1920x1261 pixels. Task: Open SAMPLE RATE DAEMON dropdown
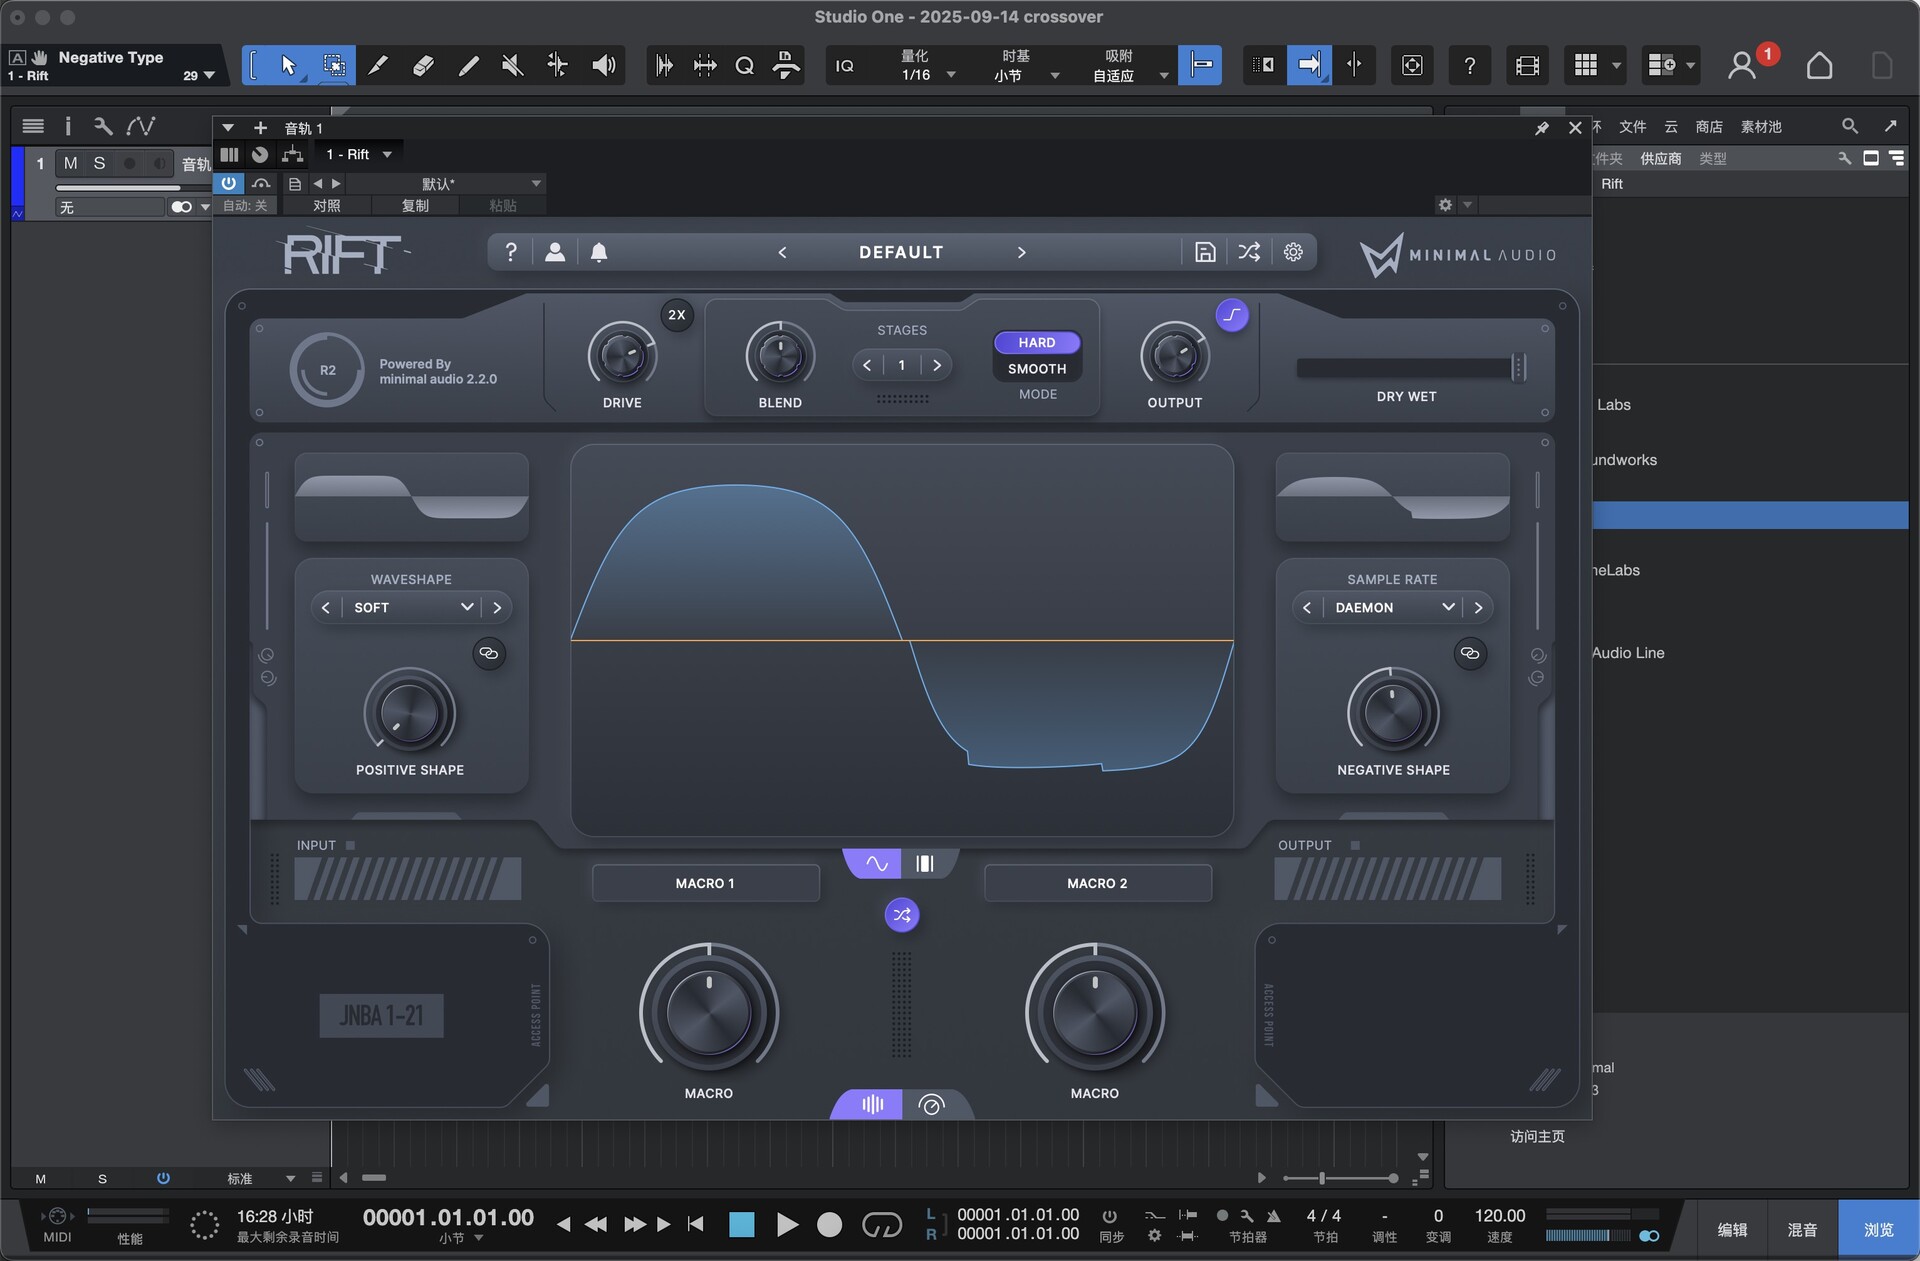click(1392, 607)
